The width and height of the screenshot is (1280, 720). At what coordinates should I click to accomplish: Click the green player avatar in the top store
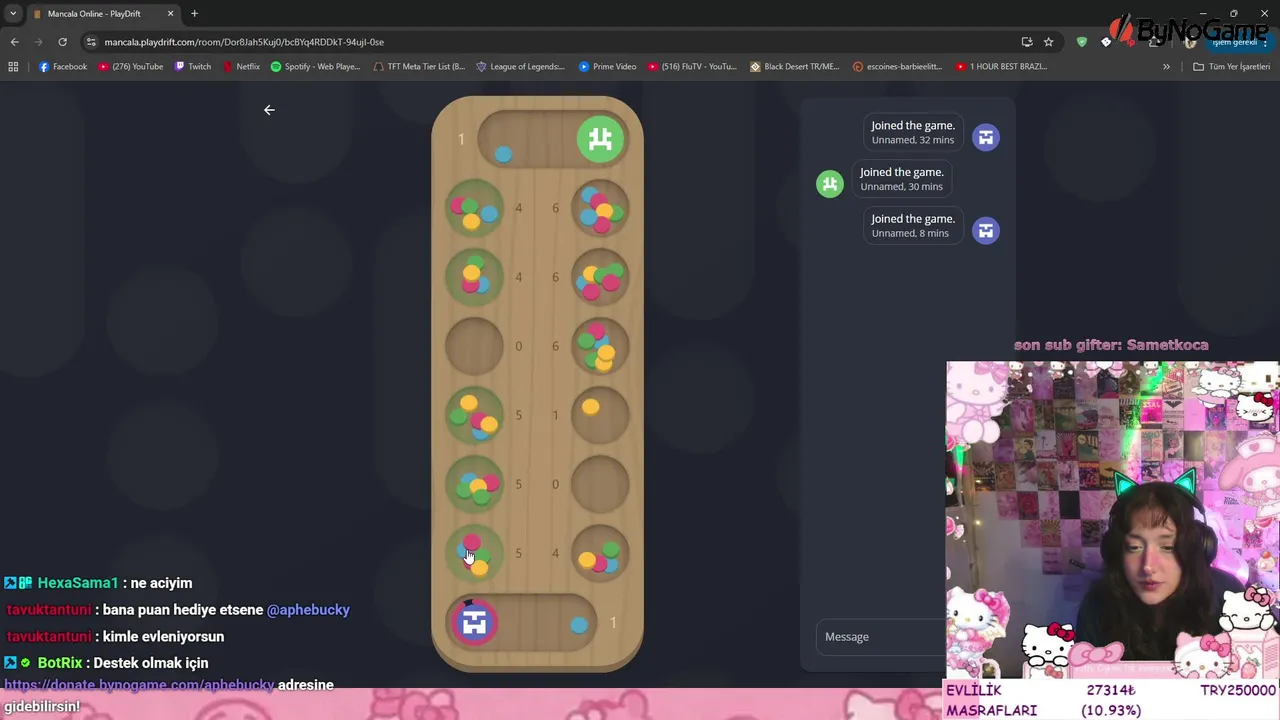tap(600, 139)
